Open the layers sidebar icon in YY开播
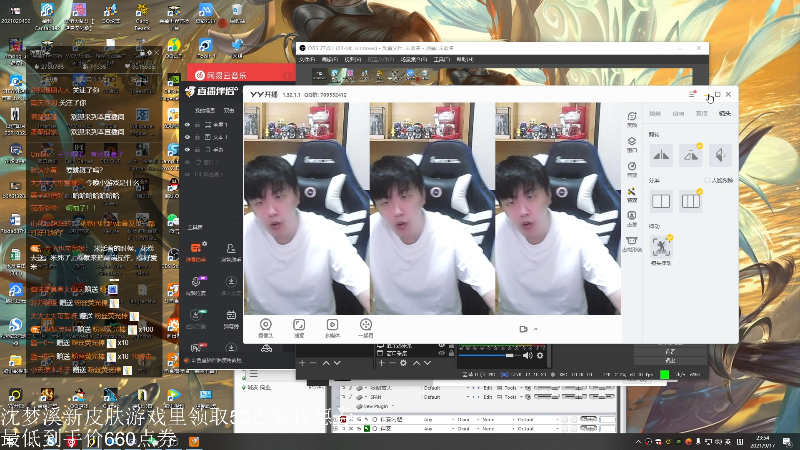Image resolution: width=800 pixels, height=450 pixels. point(632,142)
